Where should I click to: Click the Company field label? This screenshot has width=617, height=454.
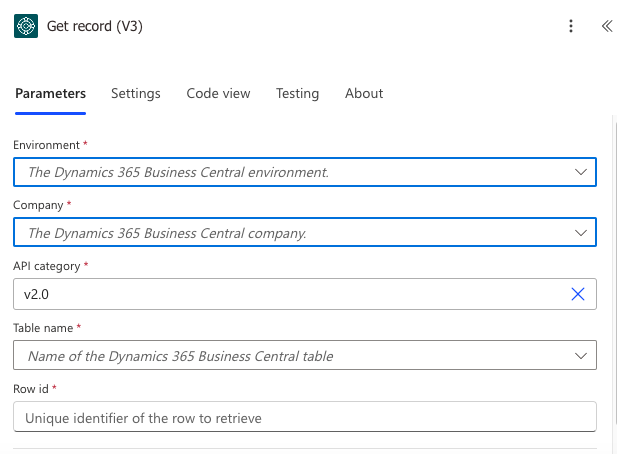coord(38,205)
